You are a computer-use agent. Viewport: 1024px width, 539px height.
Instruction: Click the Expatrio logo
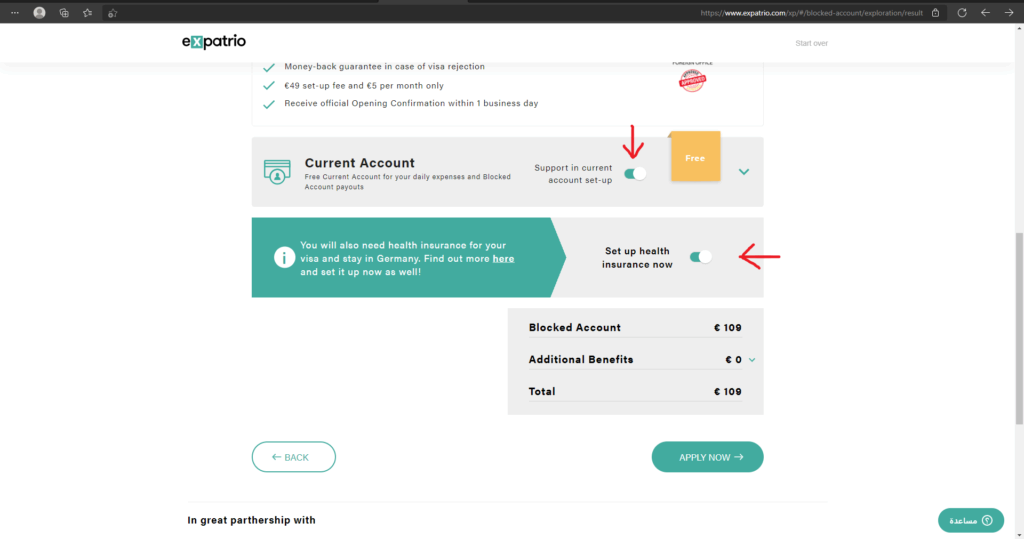pyautogui.click(x=214, y=42)
